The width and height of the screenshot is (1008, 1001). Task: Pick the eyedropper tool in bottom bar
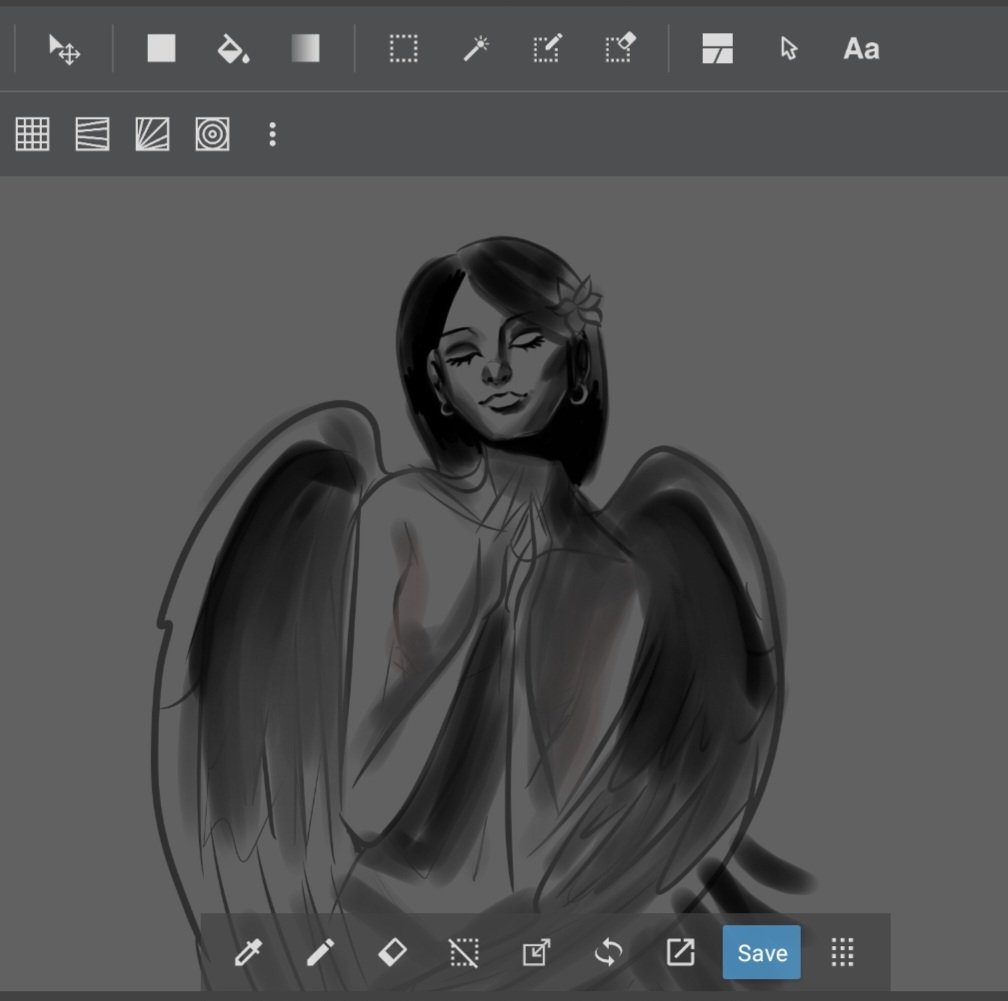[248, 952]
